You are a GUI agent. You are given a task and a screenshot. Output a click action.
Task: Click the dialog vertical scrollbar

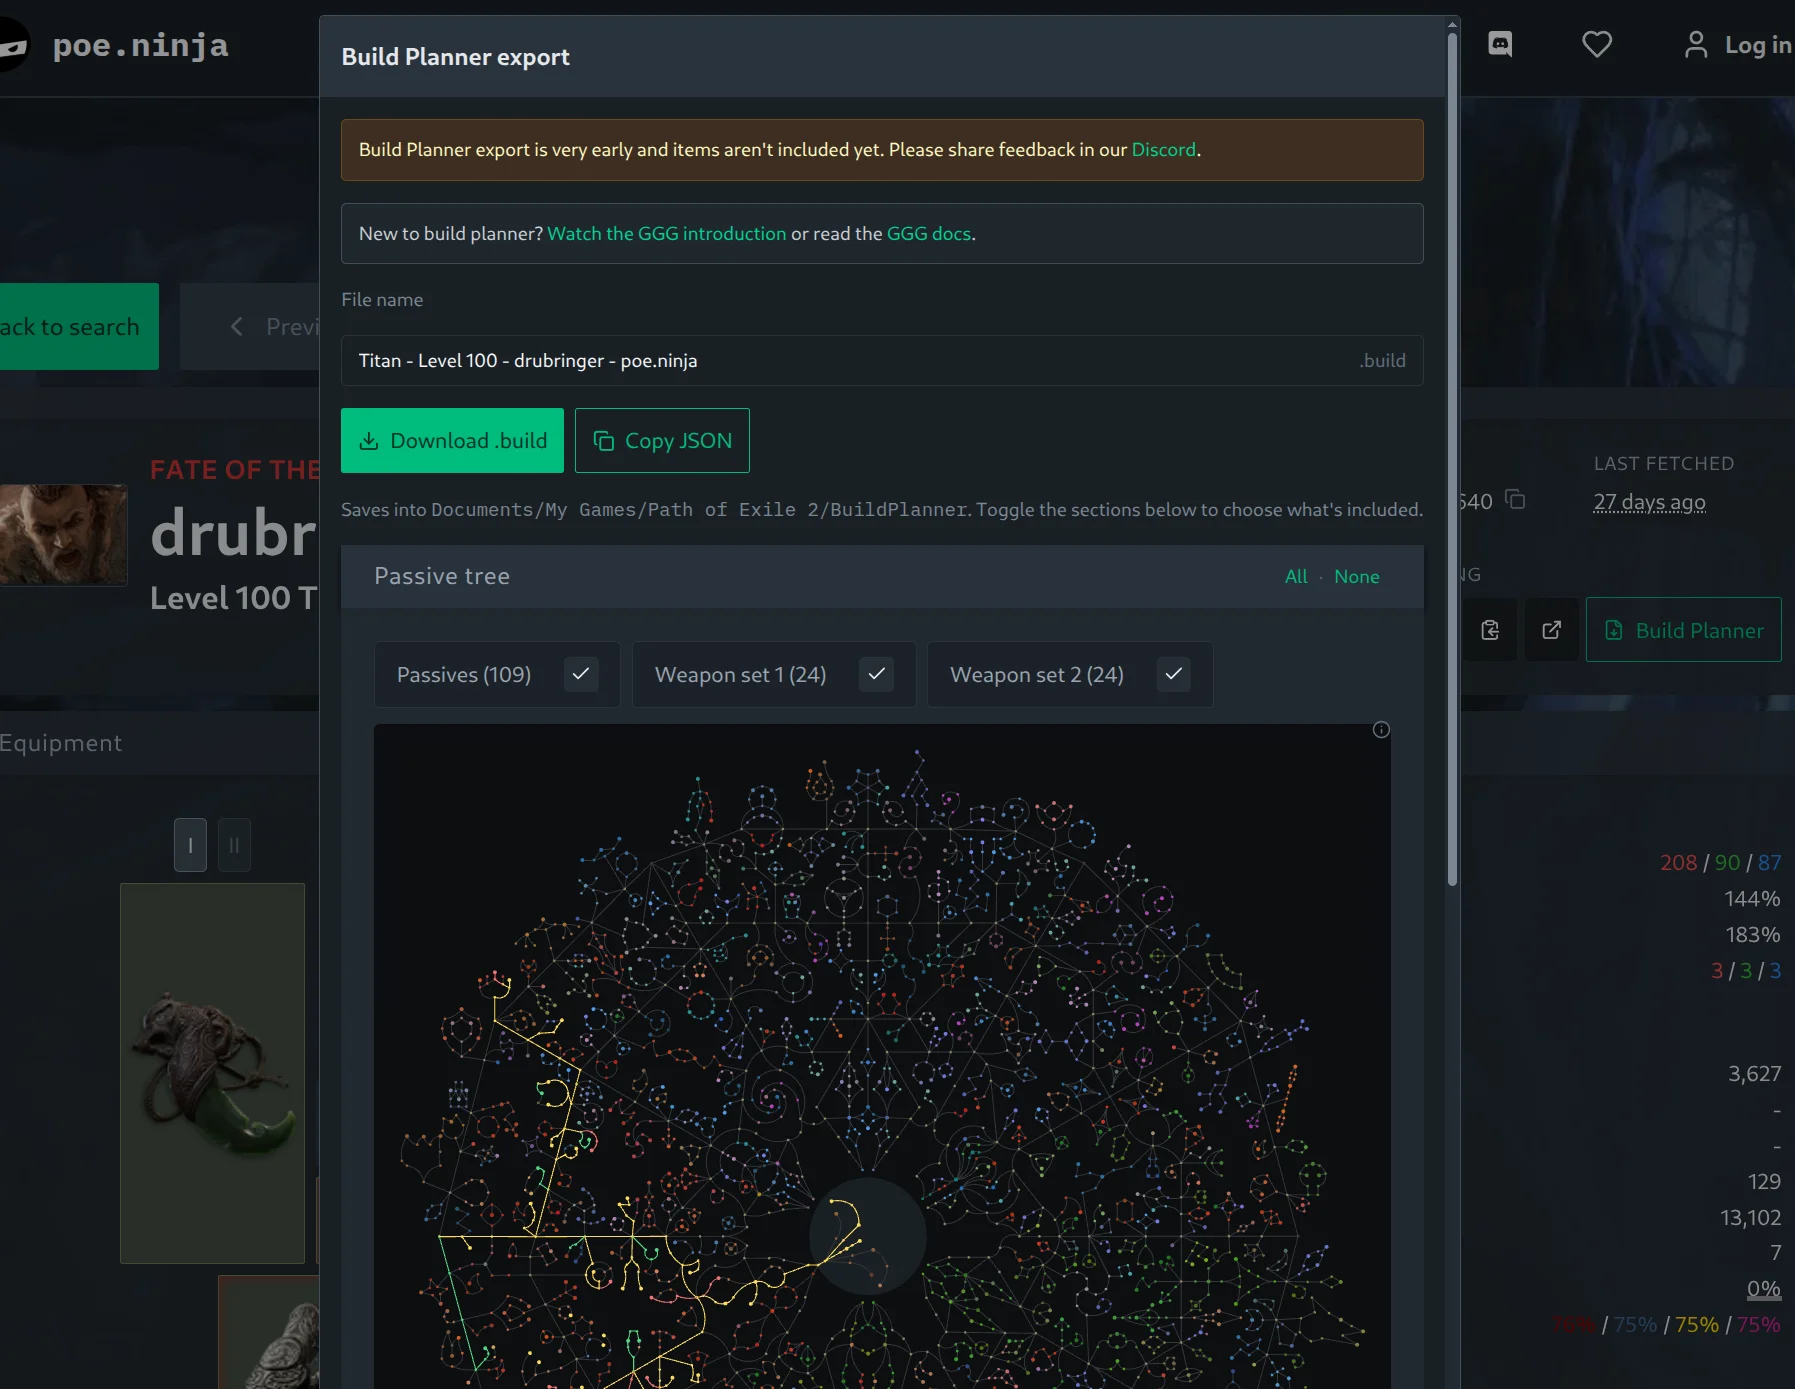(x=1452, y=460)
